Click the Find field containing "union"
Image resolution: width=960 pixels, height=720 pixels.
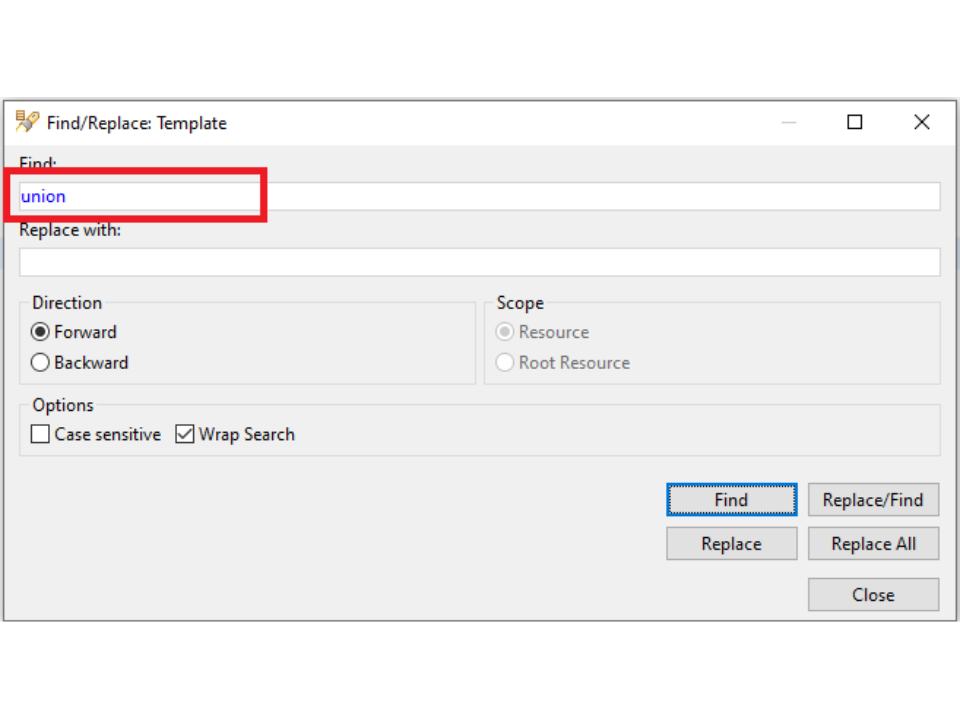tap(480, 196)
